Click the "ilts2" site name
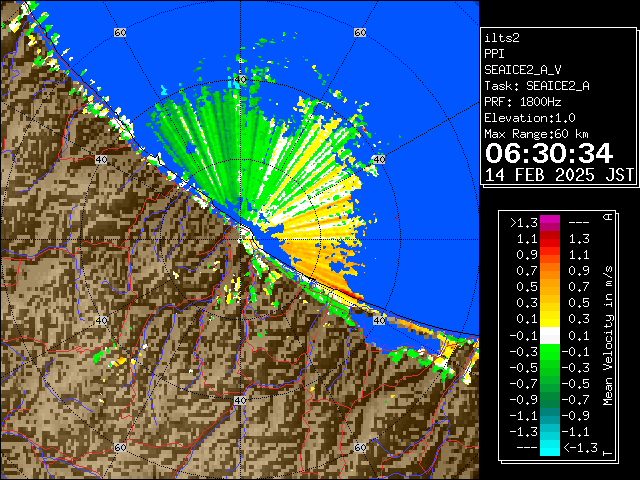Viewport: 640px width, 480px height. coord(502,38)
